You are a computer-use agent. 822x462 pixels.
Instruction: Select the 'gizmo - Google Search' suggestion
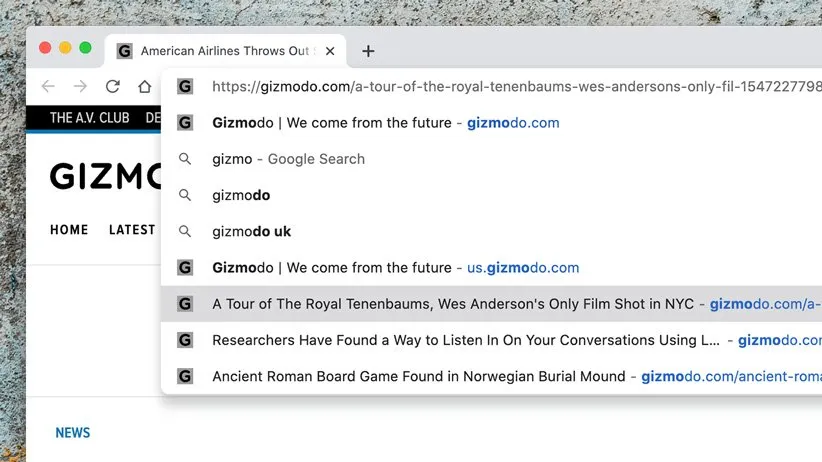coord(288,159)
